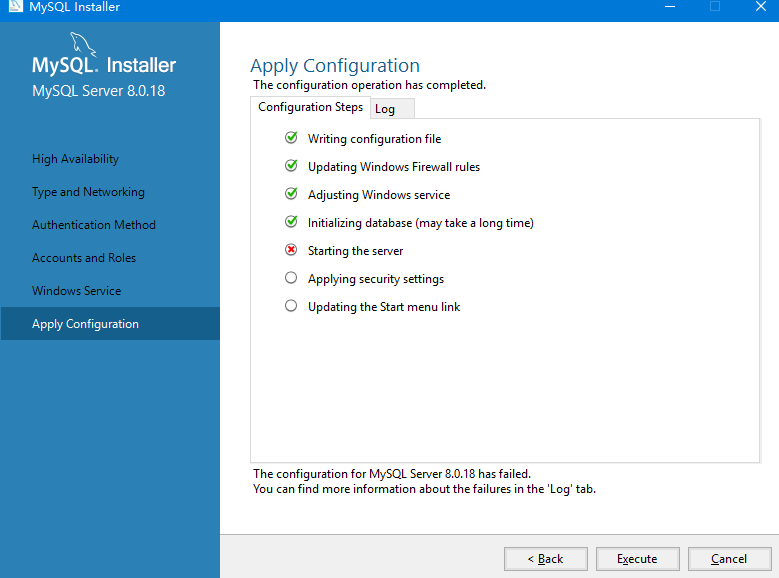Click the 'MySQL Installer' window title text

[75, 7]
